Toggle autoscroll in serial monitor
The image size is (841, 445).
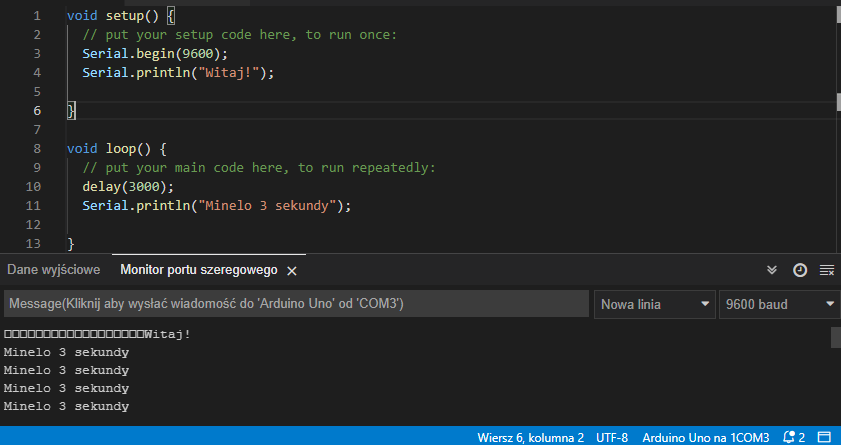click(x=772, y=270)
